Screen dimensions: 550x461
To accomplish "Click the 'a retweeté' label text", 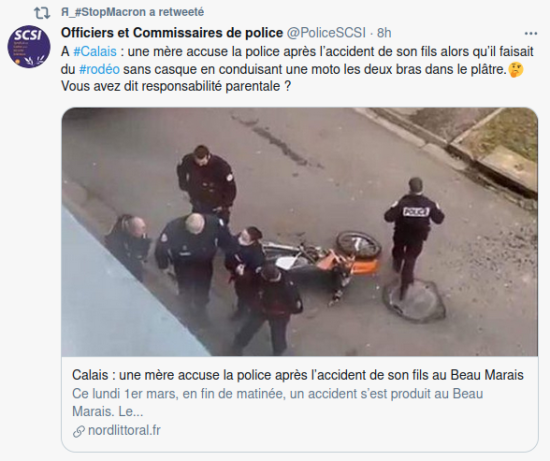I will 176,12.
